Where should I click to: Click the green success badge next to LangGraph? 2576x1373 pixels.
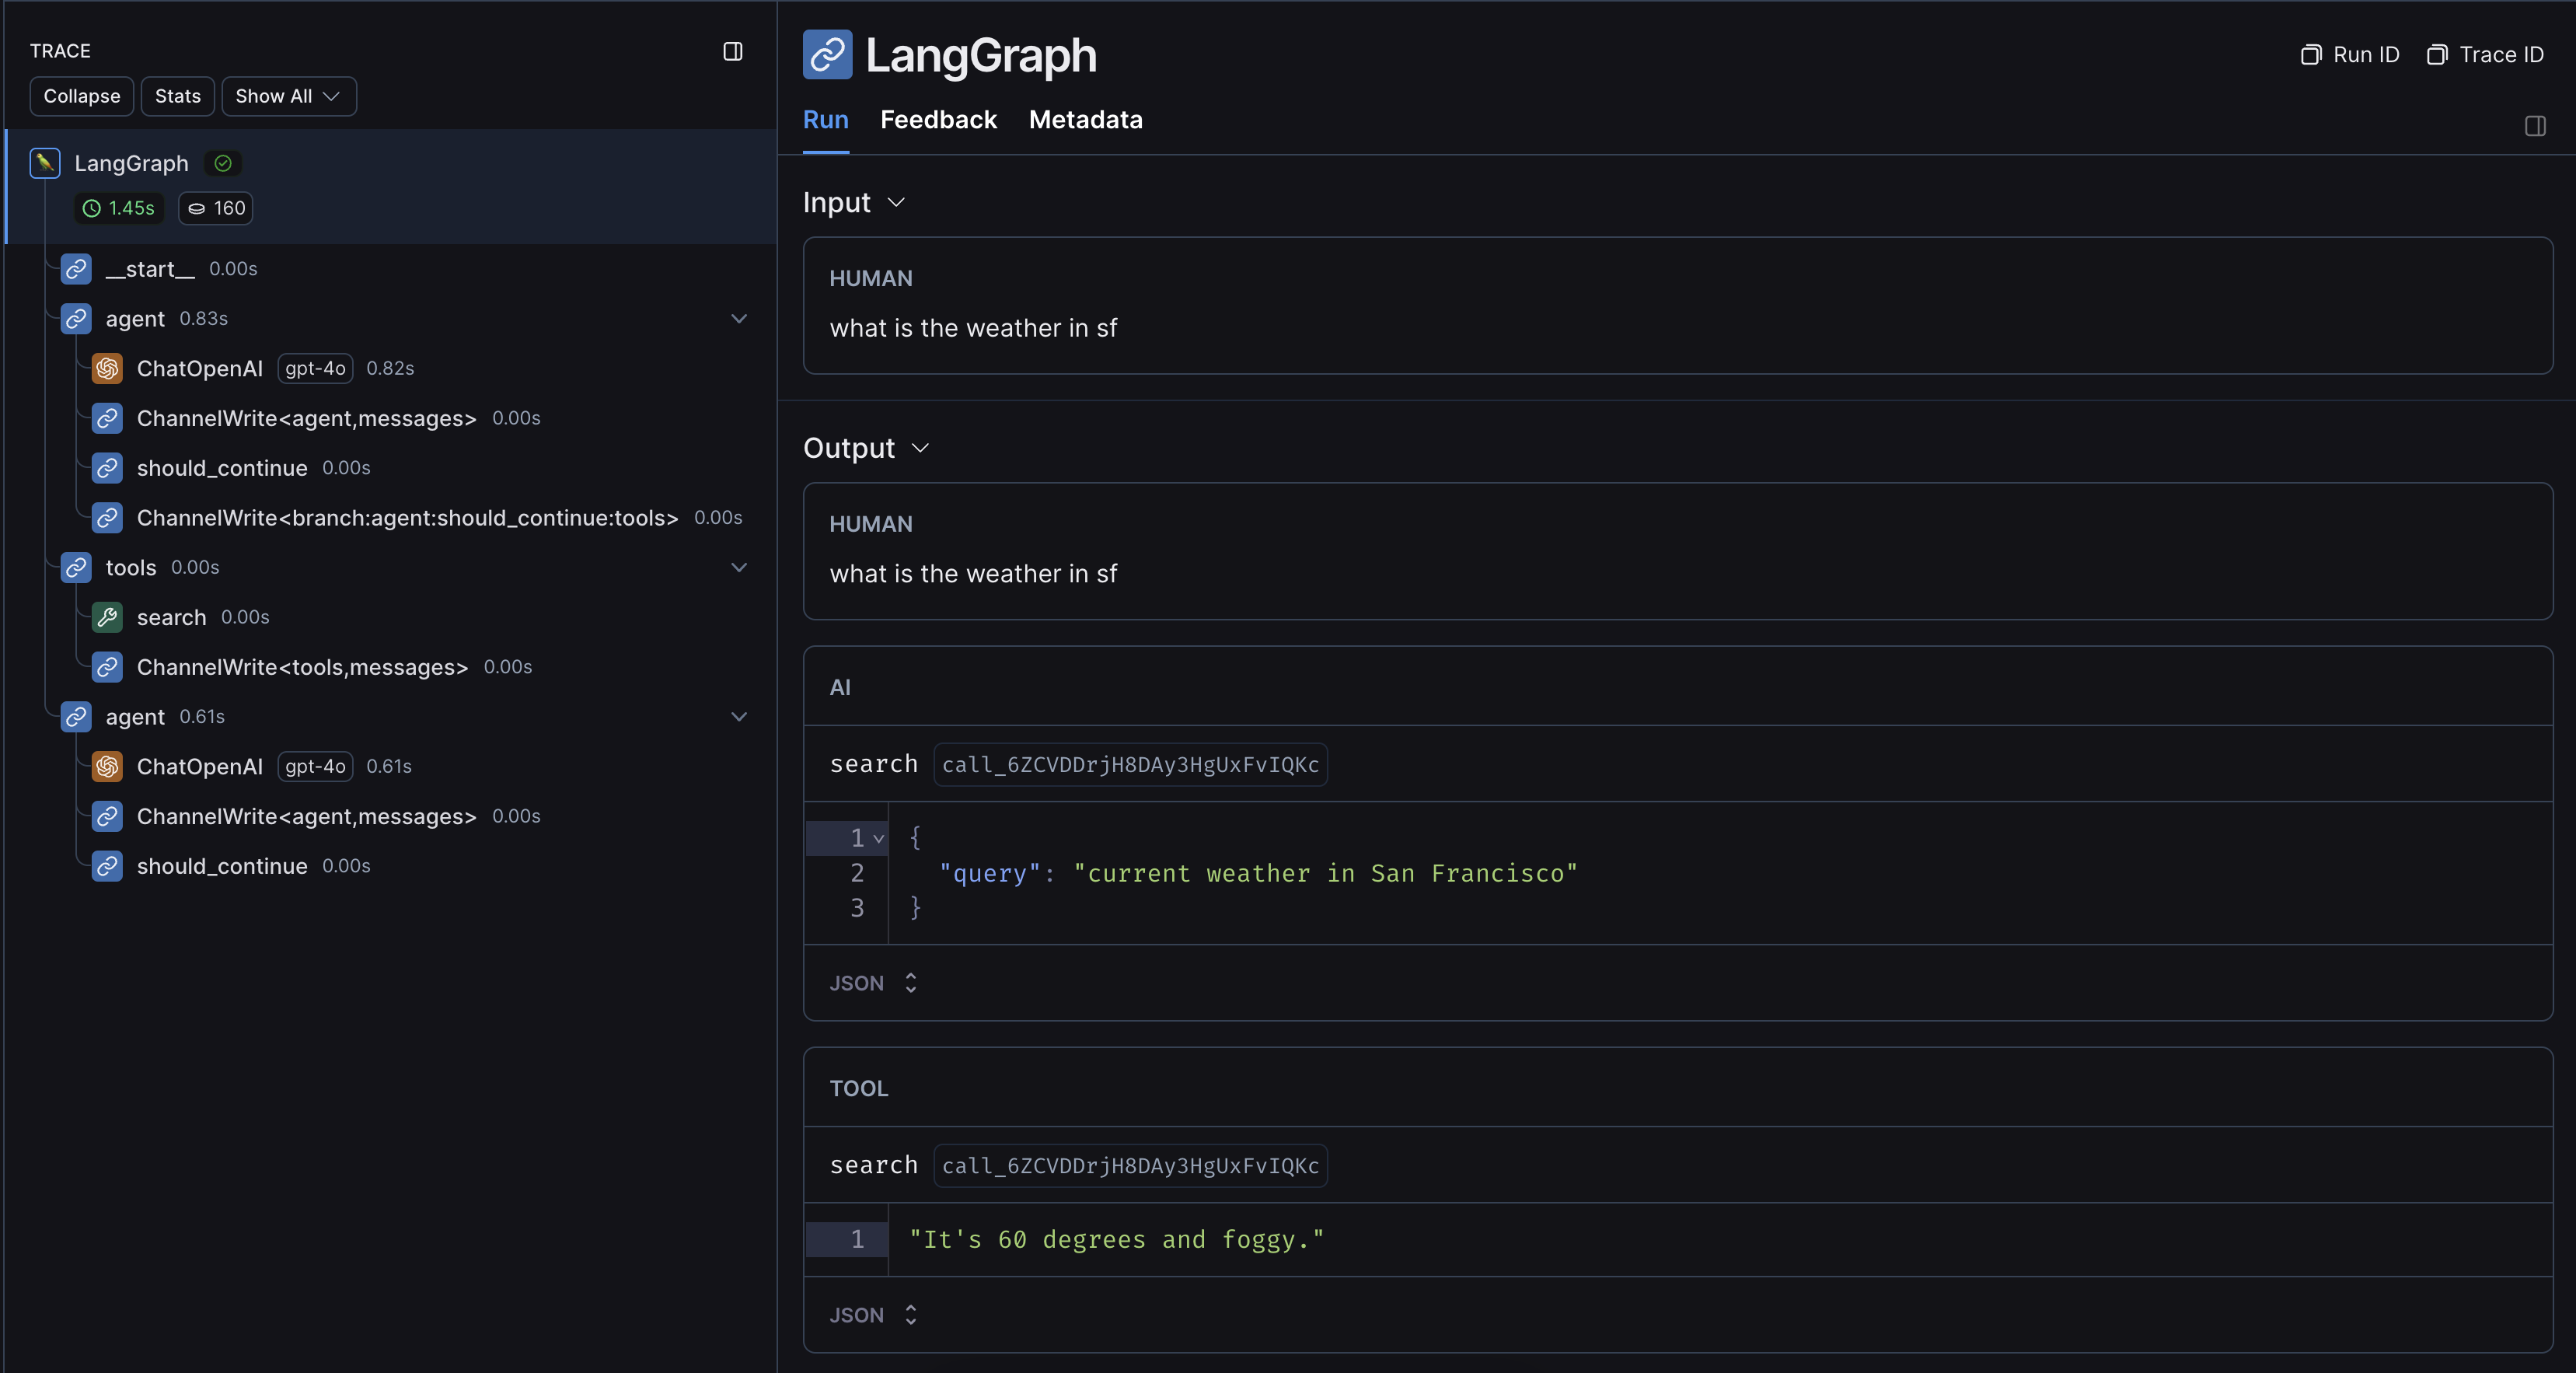tap(222, 163)
